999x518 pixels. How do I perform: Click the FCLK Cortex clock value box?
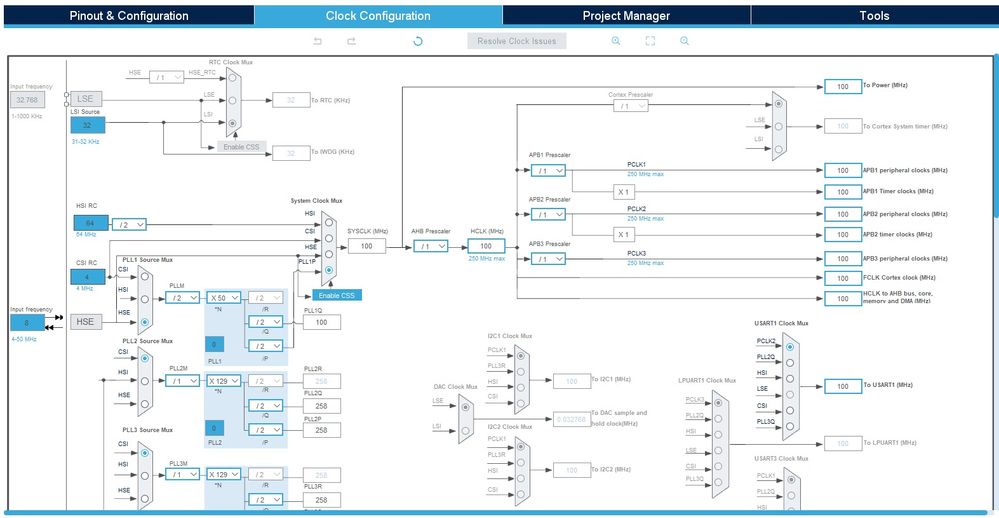click(843, 278)
